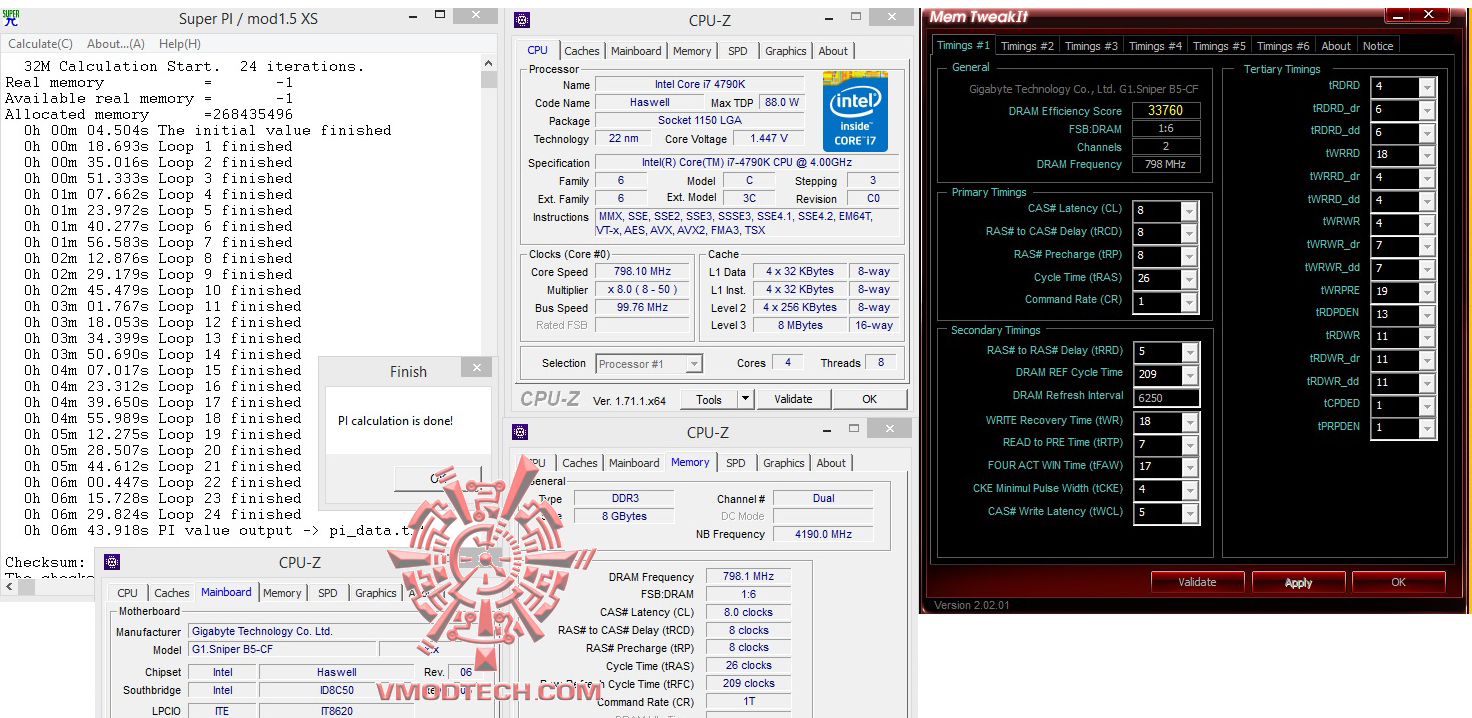Expand the WRITE Recovery Time (tWR) dropdown
The height and width of the screenshot is (718, 1472).
(x=1189, y=423)
